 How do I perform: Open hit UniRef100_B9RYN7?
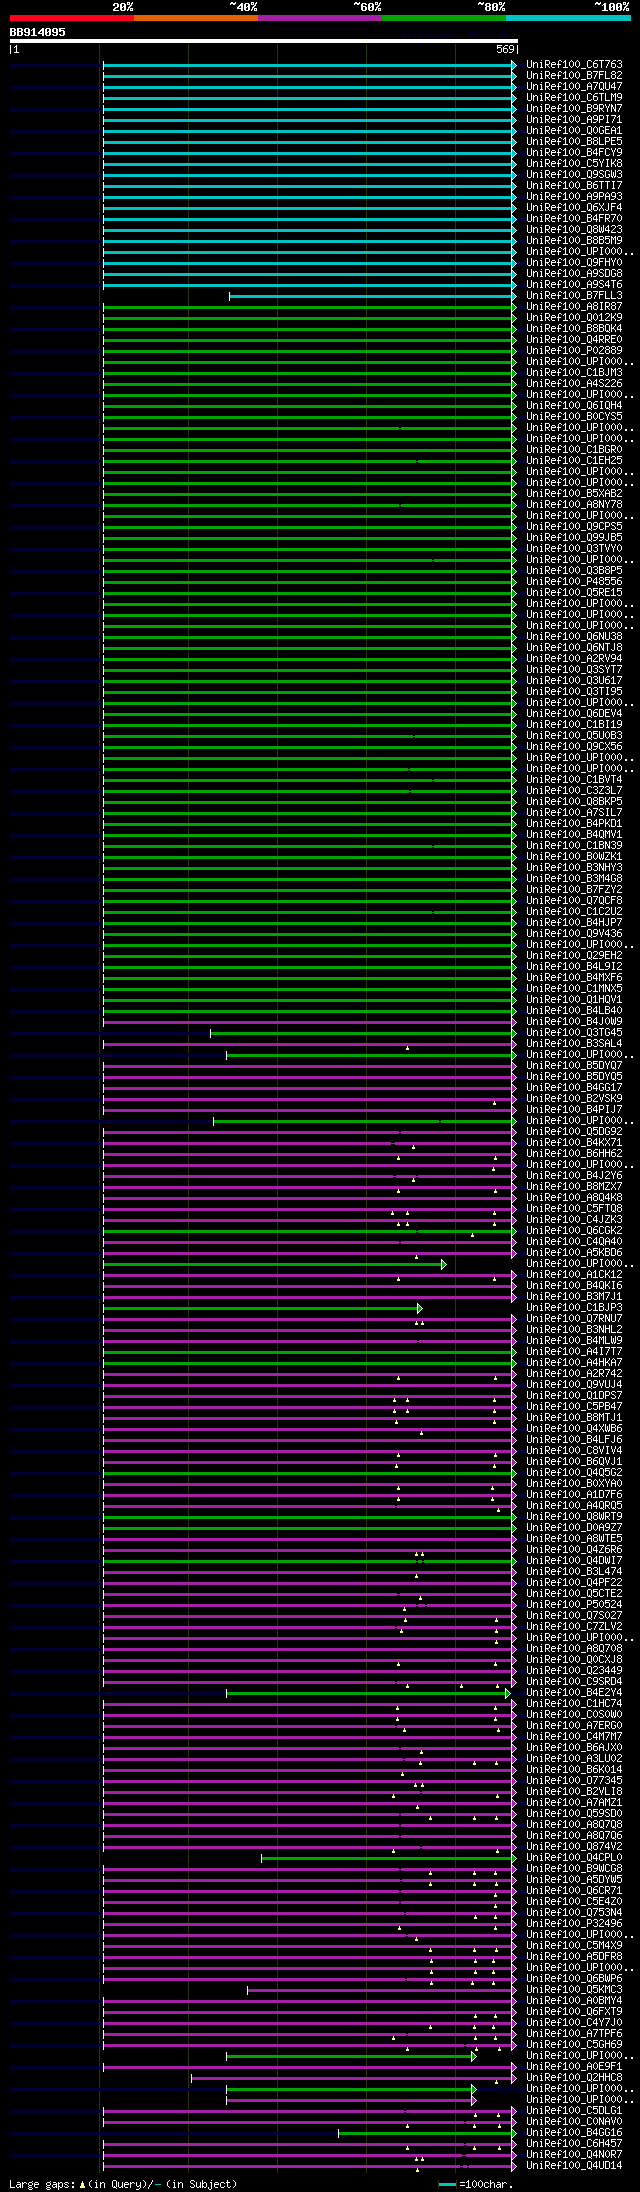click(x=574, y=109)
